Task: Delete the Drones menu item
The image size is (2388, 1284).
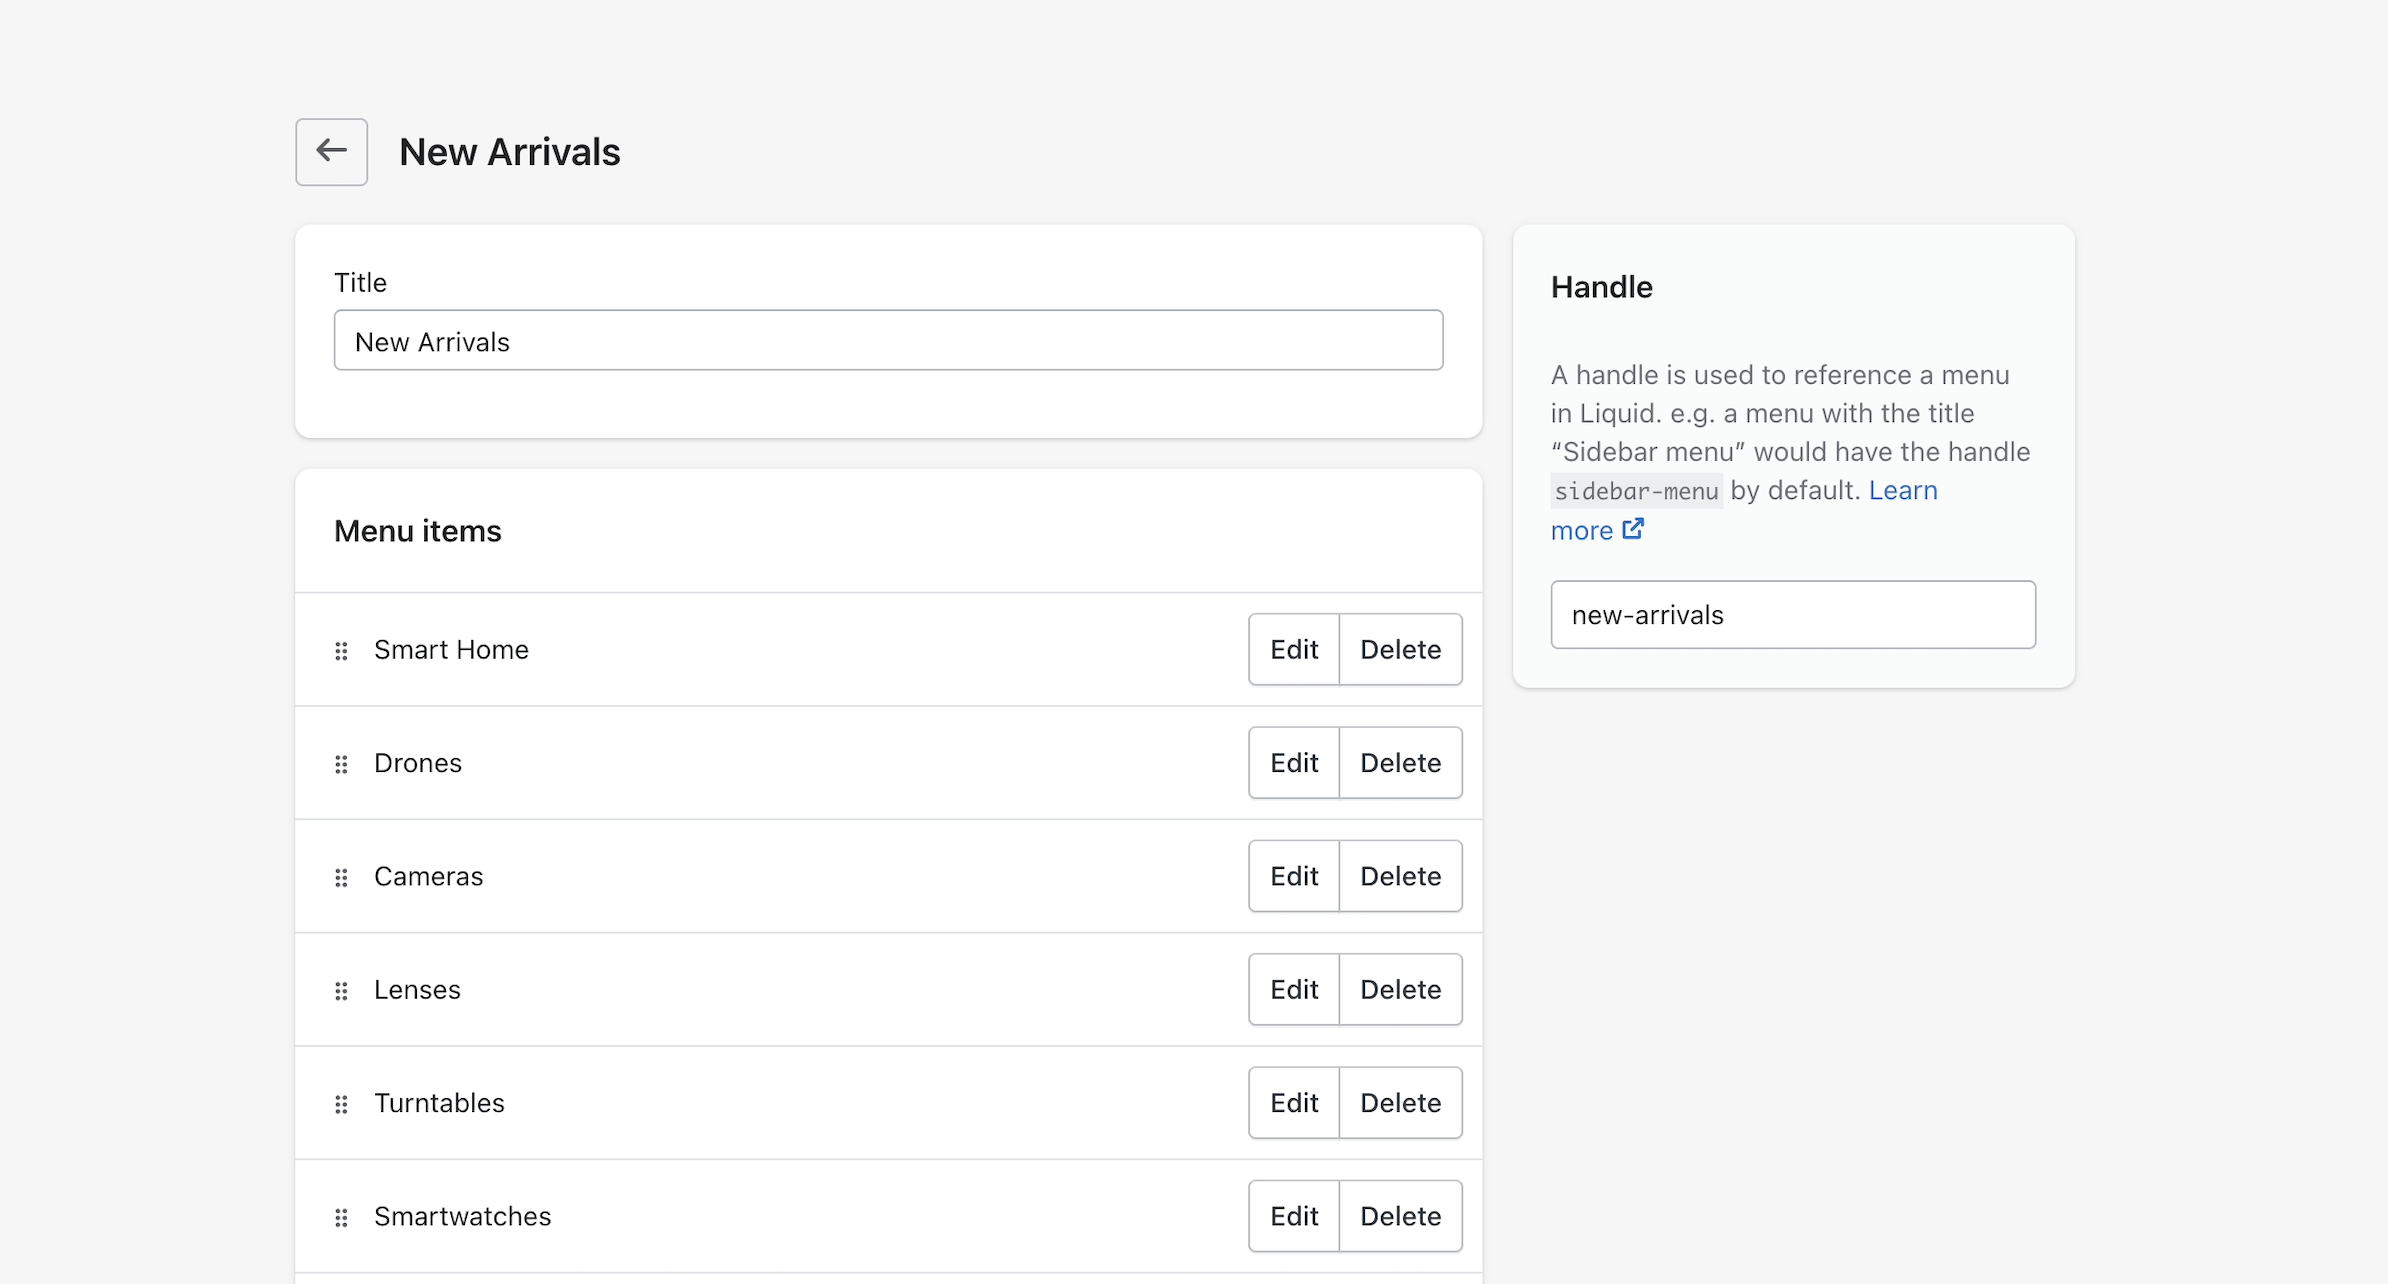Action: point(1401,763)
